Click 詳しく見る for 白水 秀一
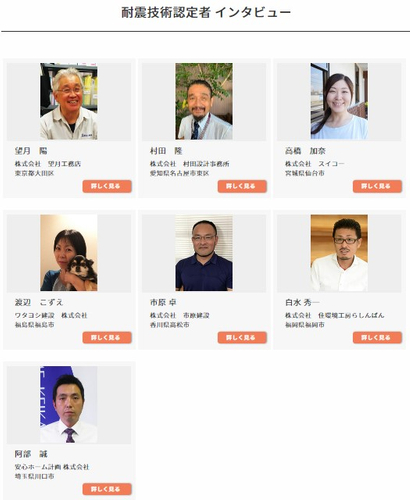The height and width of the screenshot is (500, 410). 377,338
